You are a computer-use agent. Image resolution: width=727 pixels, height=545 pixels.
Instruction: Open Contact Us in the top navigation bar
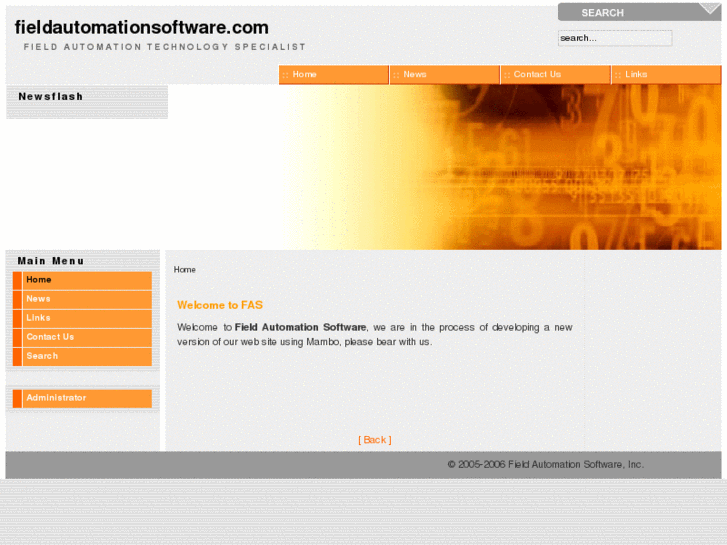[x=555, y=75]
